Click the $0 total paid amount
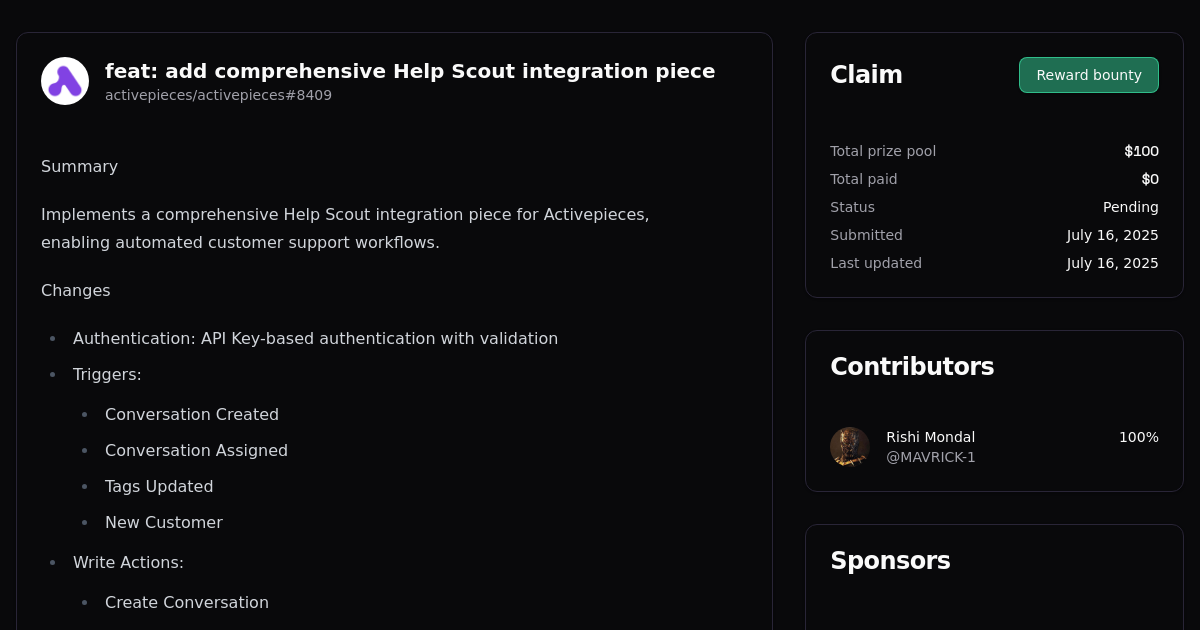The height and width of the screenshot is (630, 1200). coord(1150,179)
